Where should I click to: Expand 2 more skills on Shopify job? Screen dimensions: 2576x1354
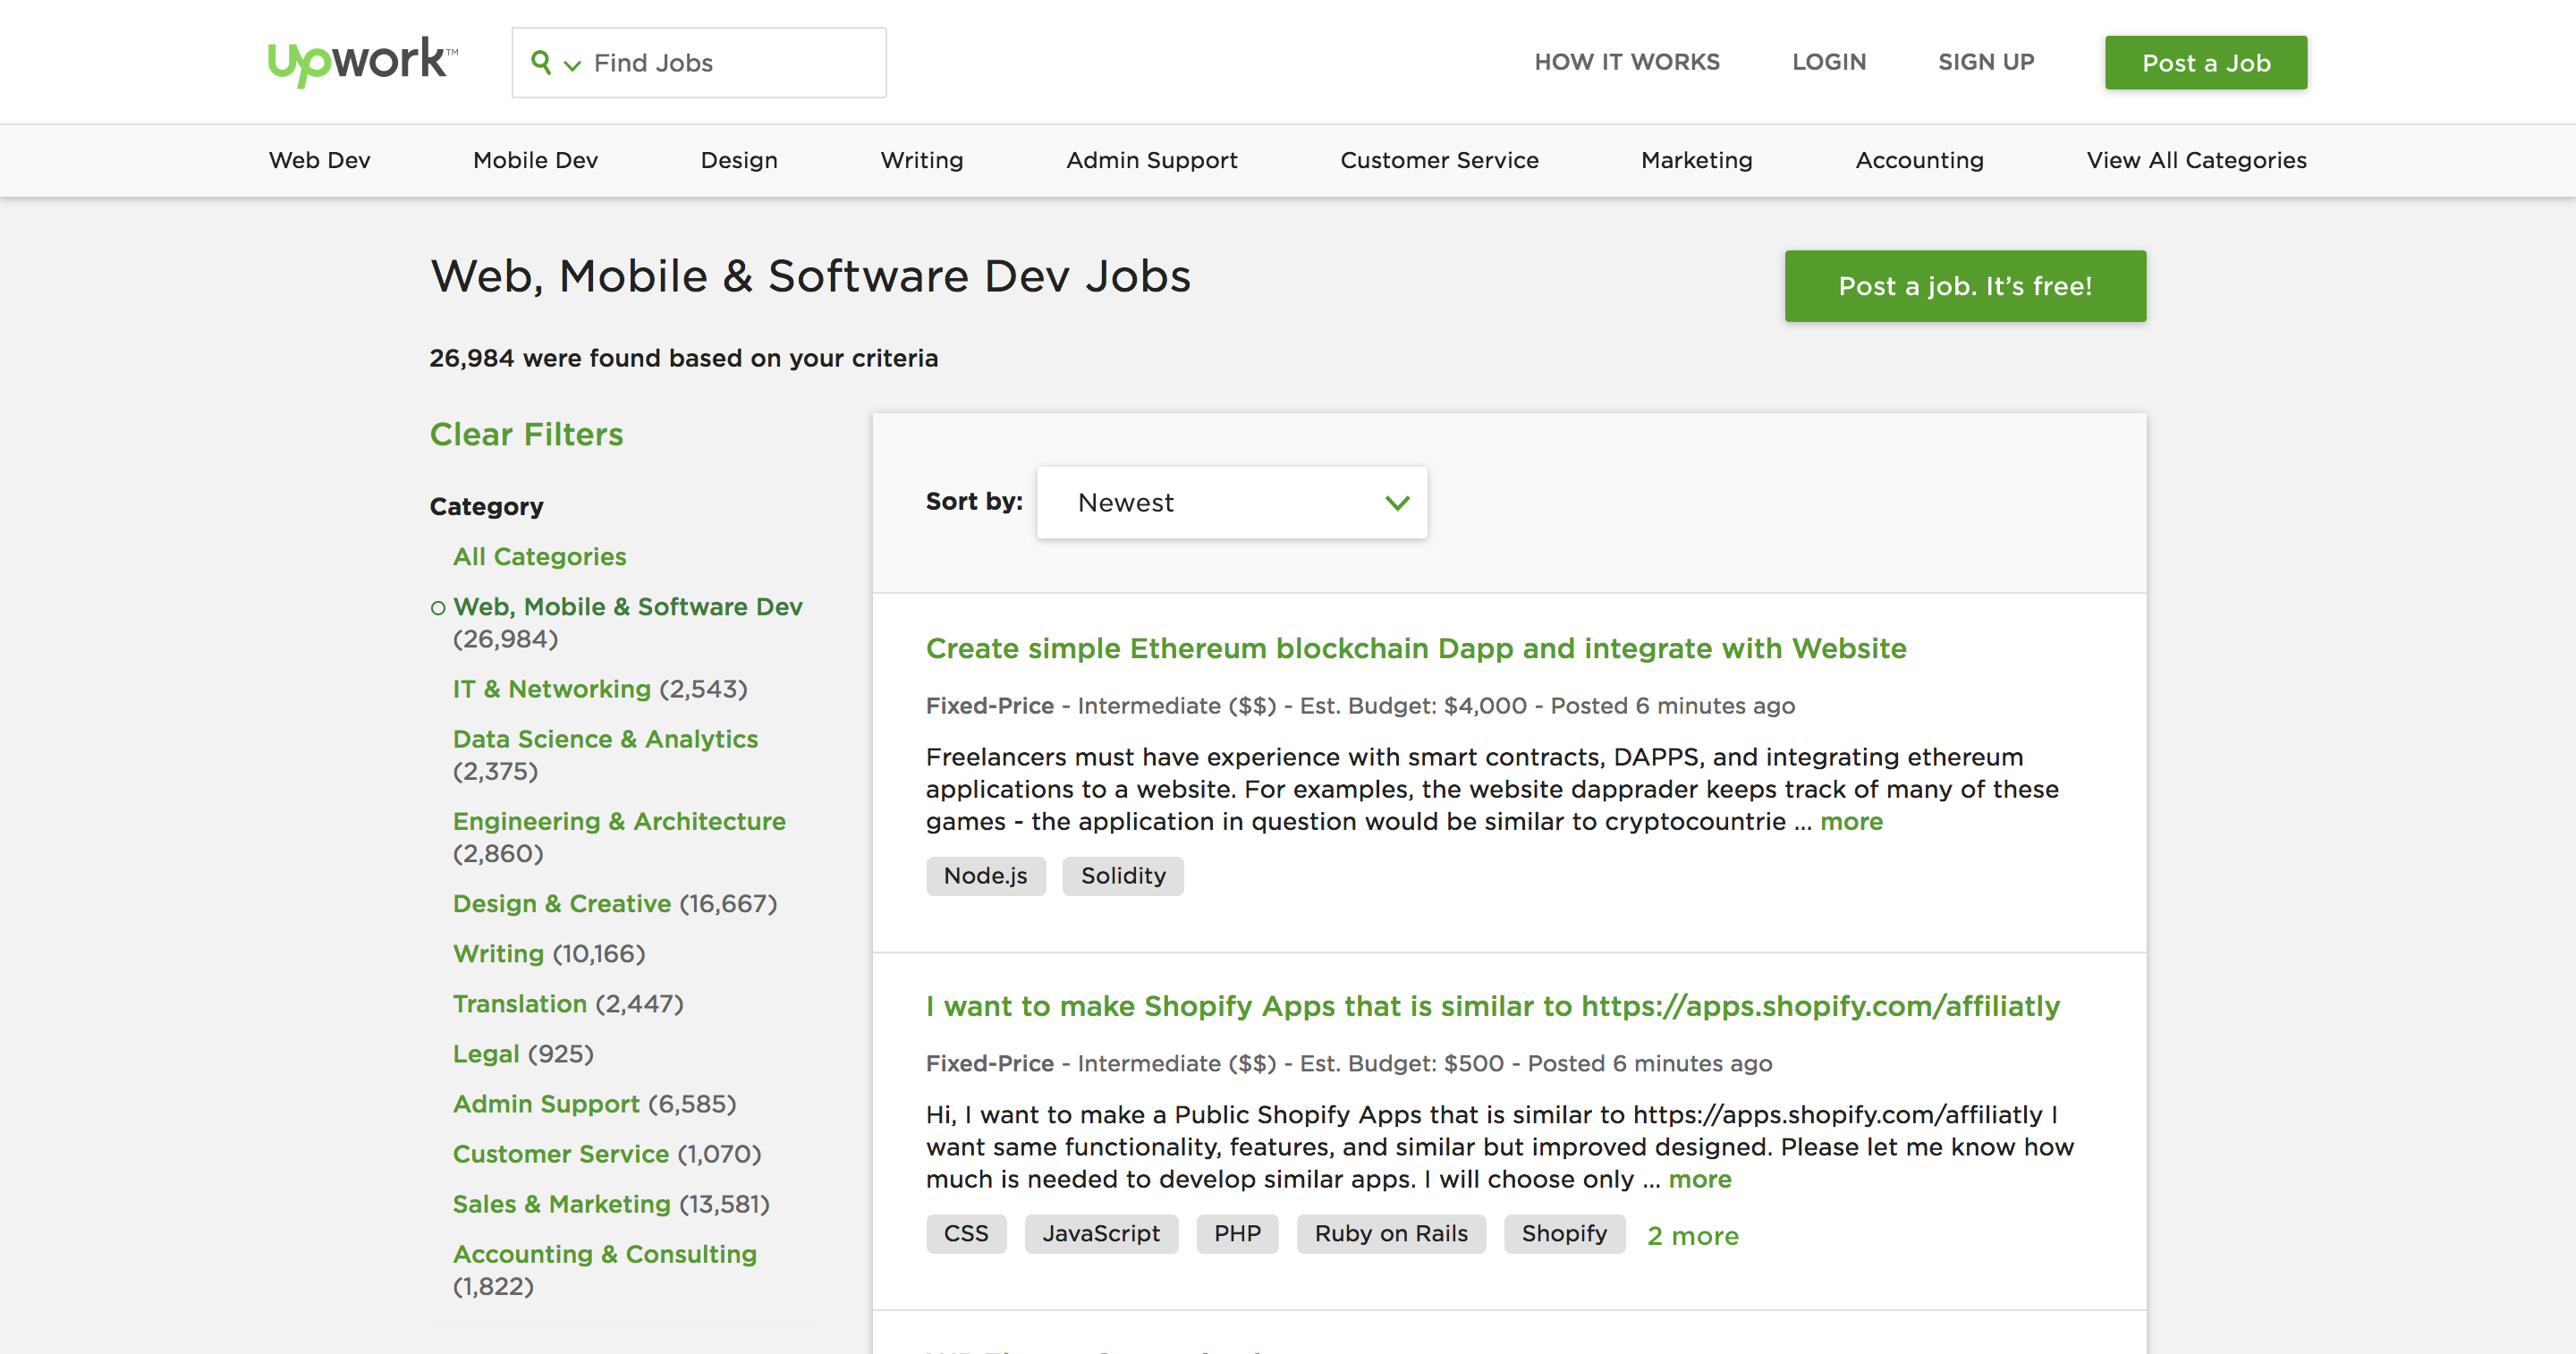[x=1692, y=1236]
